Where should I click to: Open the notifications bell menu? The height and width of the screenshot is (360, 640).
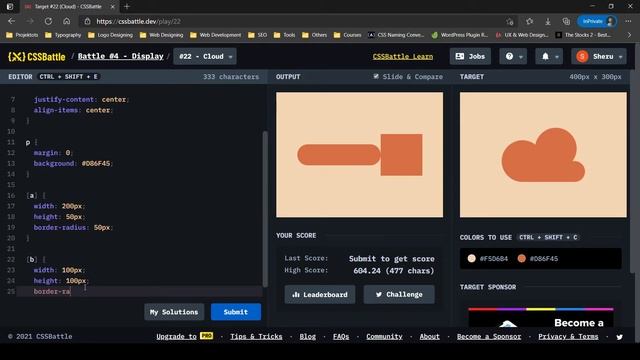(x=549, y=56)
